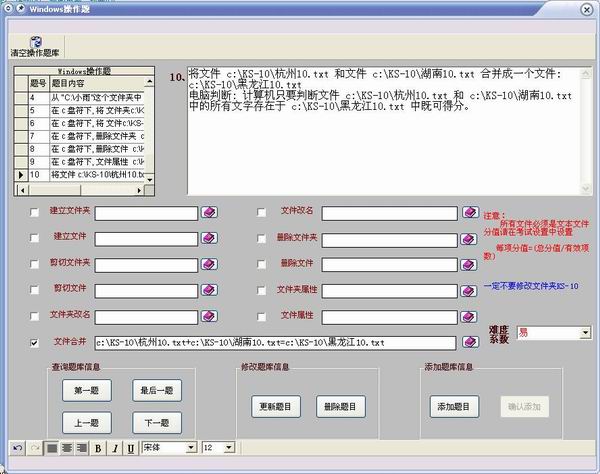Image resolution: width=600 pixels, height=474 pixels.
Task: Click the undo arrow in the bottom toolbar
Action: click(18, 448)
